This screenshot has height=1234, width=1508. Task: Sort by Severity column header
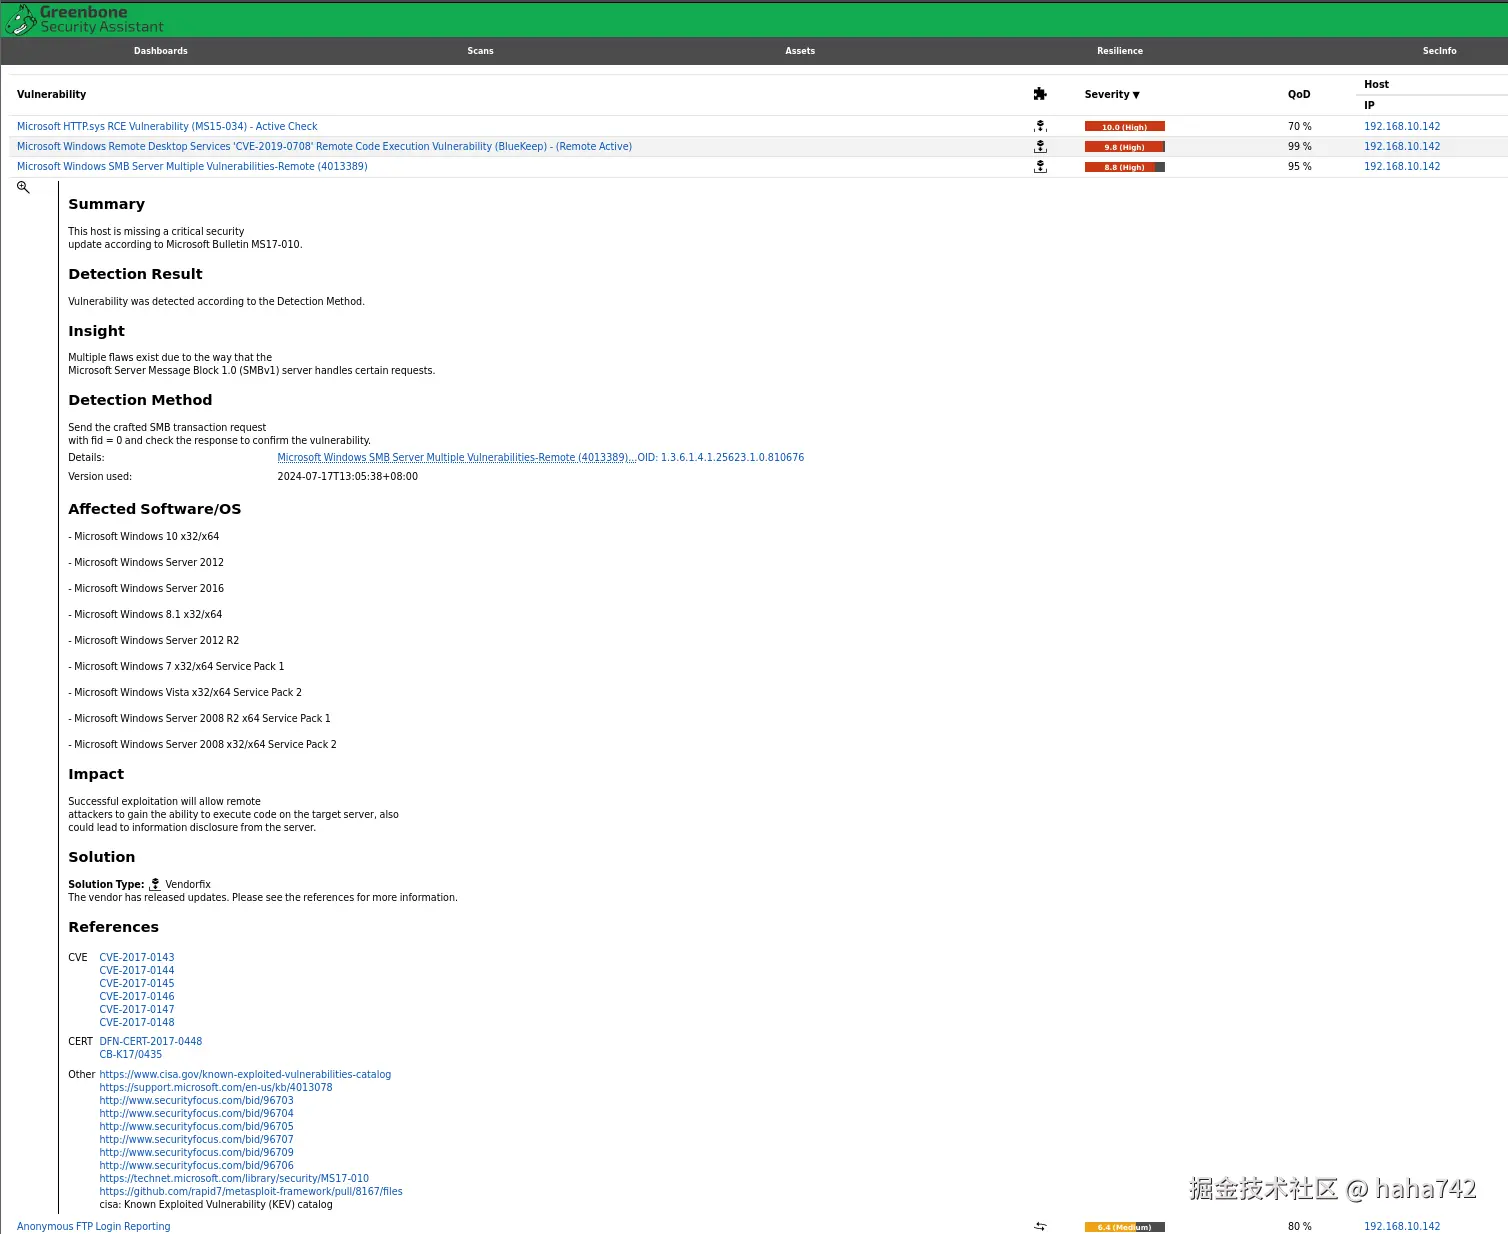(x=1112, y=94)
